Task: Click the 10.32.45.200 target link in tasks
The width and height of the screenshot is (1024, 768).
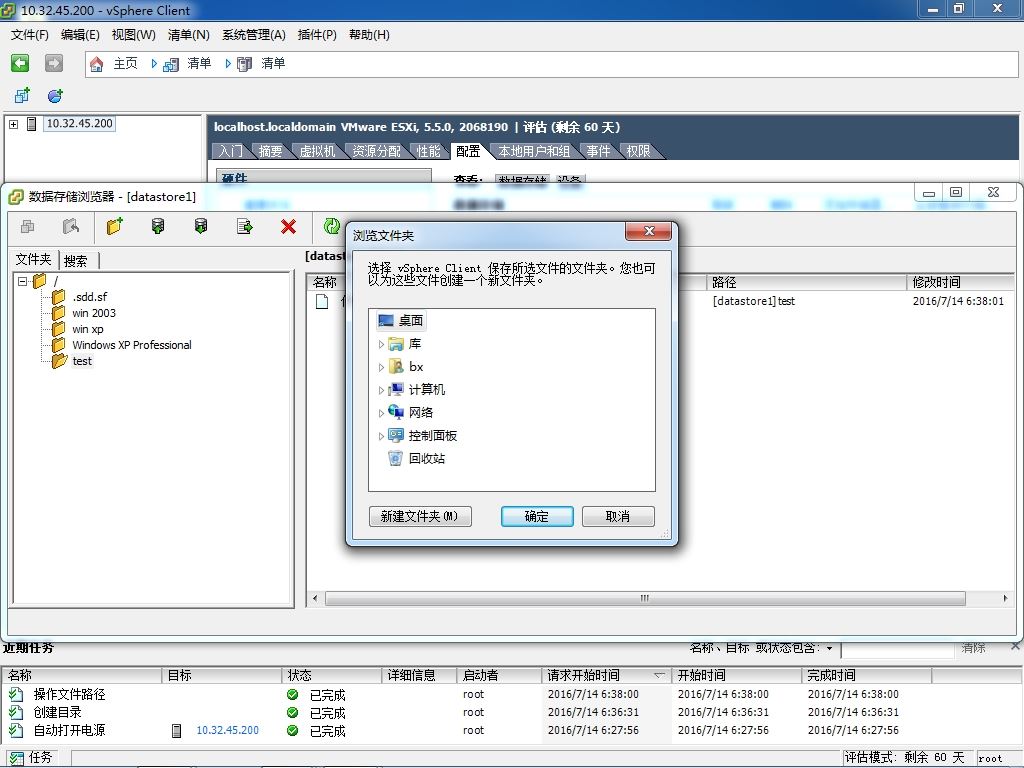Action: point(227,730)
